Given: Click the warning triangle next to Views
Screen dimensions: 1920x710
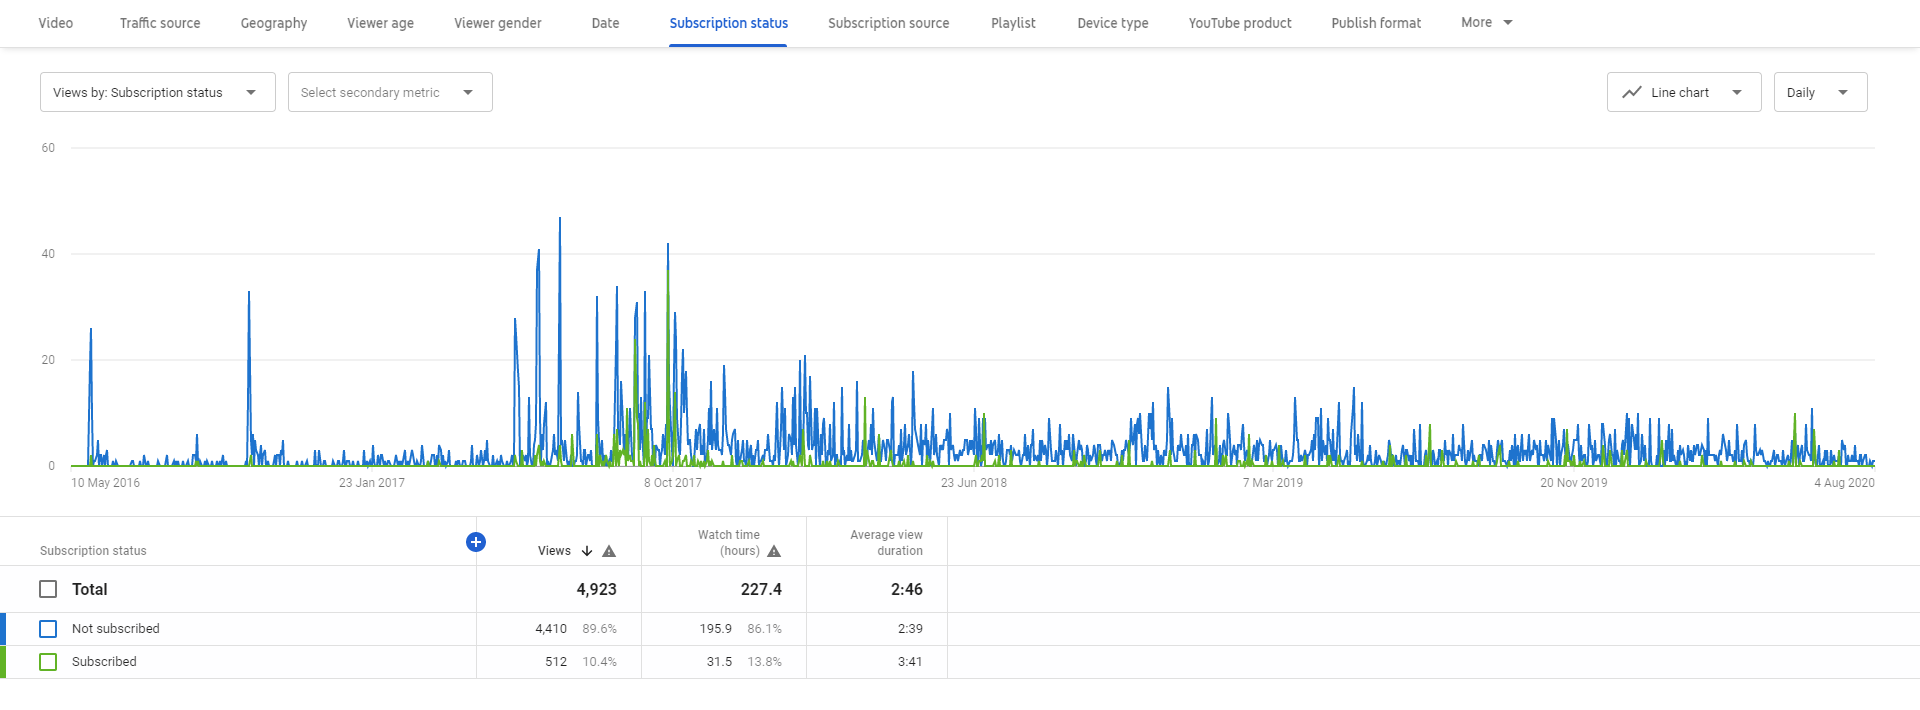Looking at the screenshot, I should pyautogui.click(x=609, y=551).
